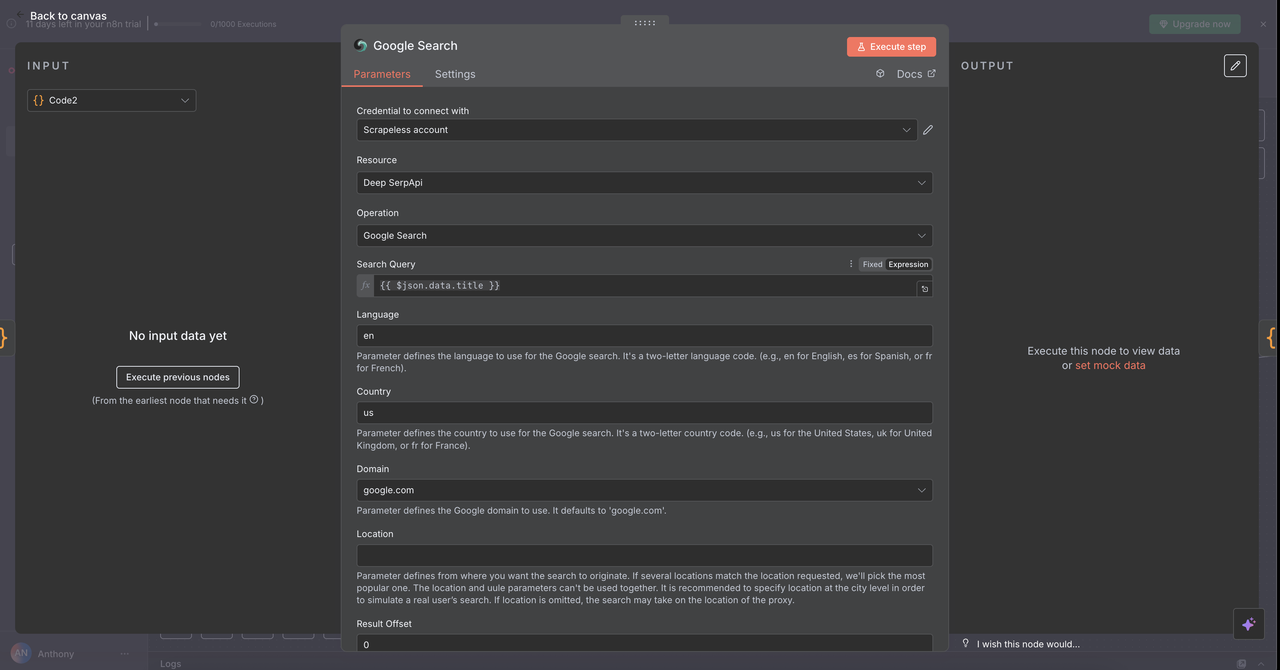
Task: Click the set mock data link
Action: (1110, 366)
